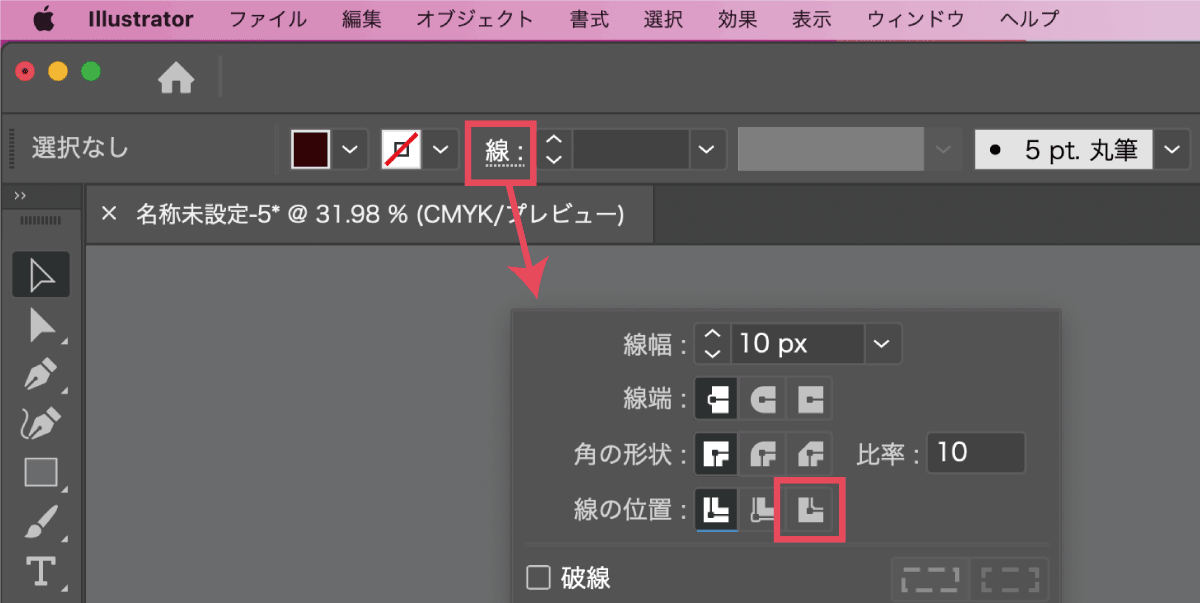Viewport: 1200px width, 603px height.
Task: Select the Pen tool
Action: (x=40, y=374)
